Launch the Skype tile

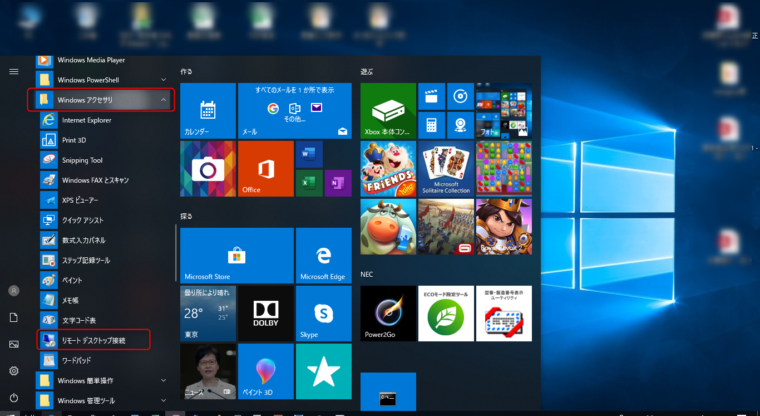point(324,314)
